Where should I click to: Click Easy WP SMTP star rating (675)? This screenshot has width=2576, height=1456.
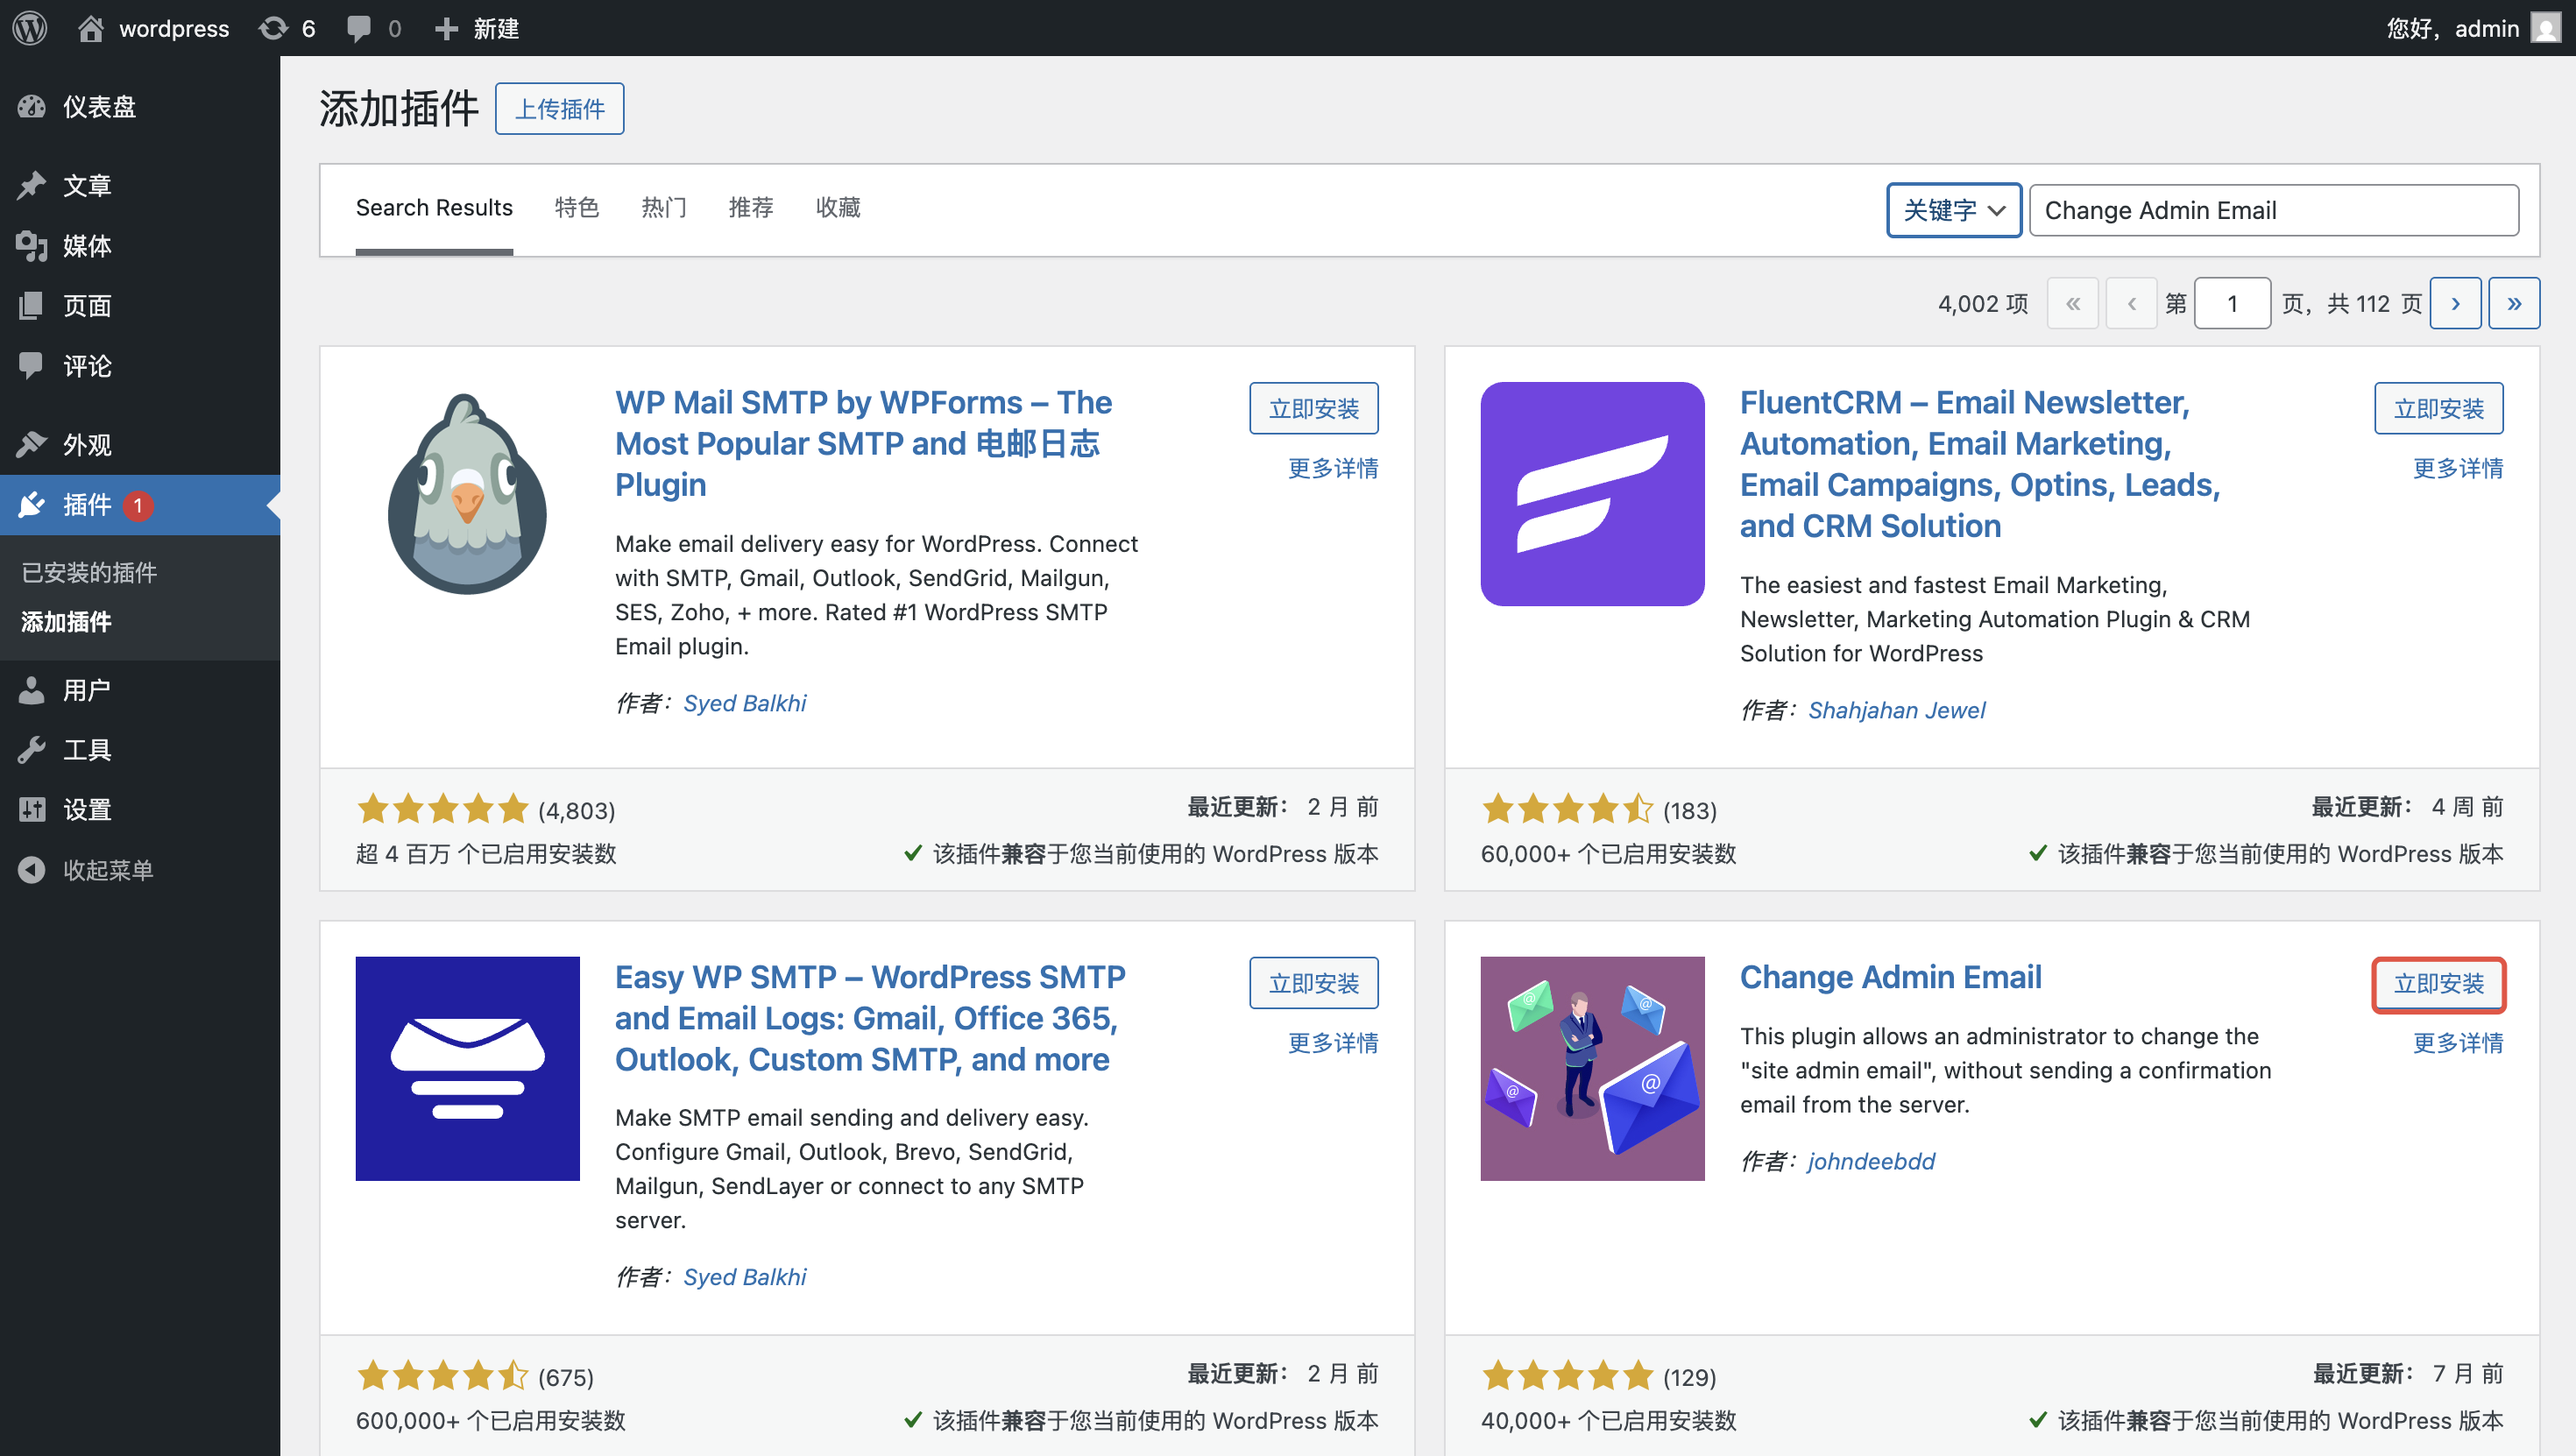click(x=443, y=1375)
